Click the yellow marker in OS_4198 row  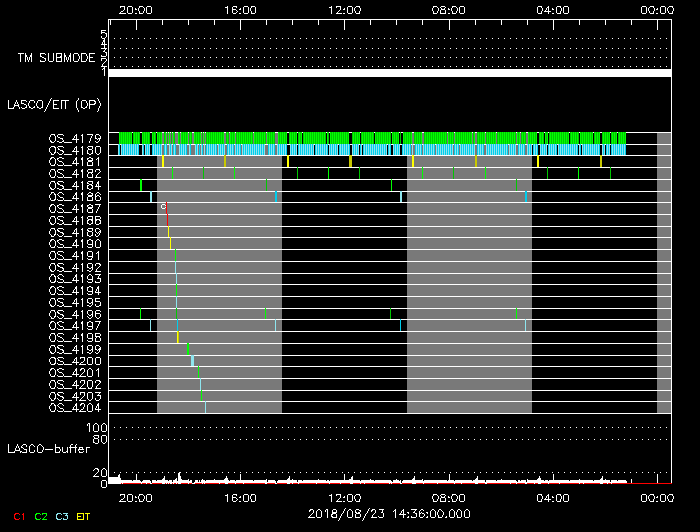pyautogui.click(x=178, y=337)
